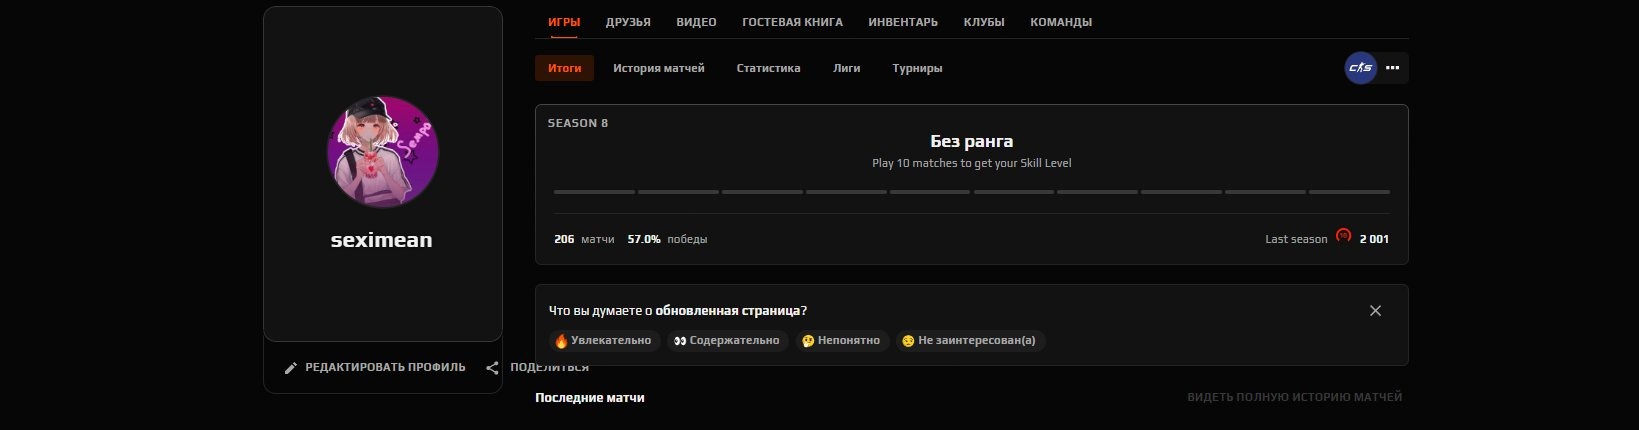Click the ПОДЕЛИТЬСЯ share button
Image resolution: width=1639 pixels, height=430 pixels.
click(x=537, y=368)
